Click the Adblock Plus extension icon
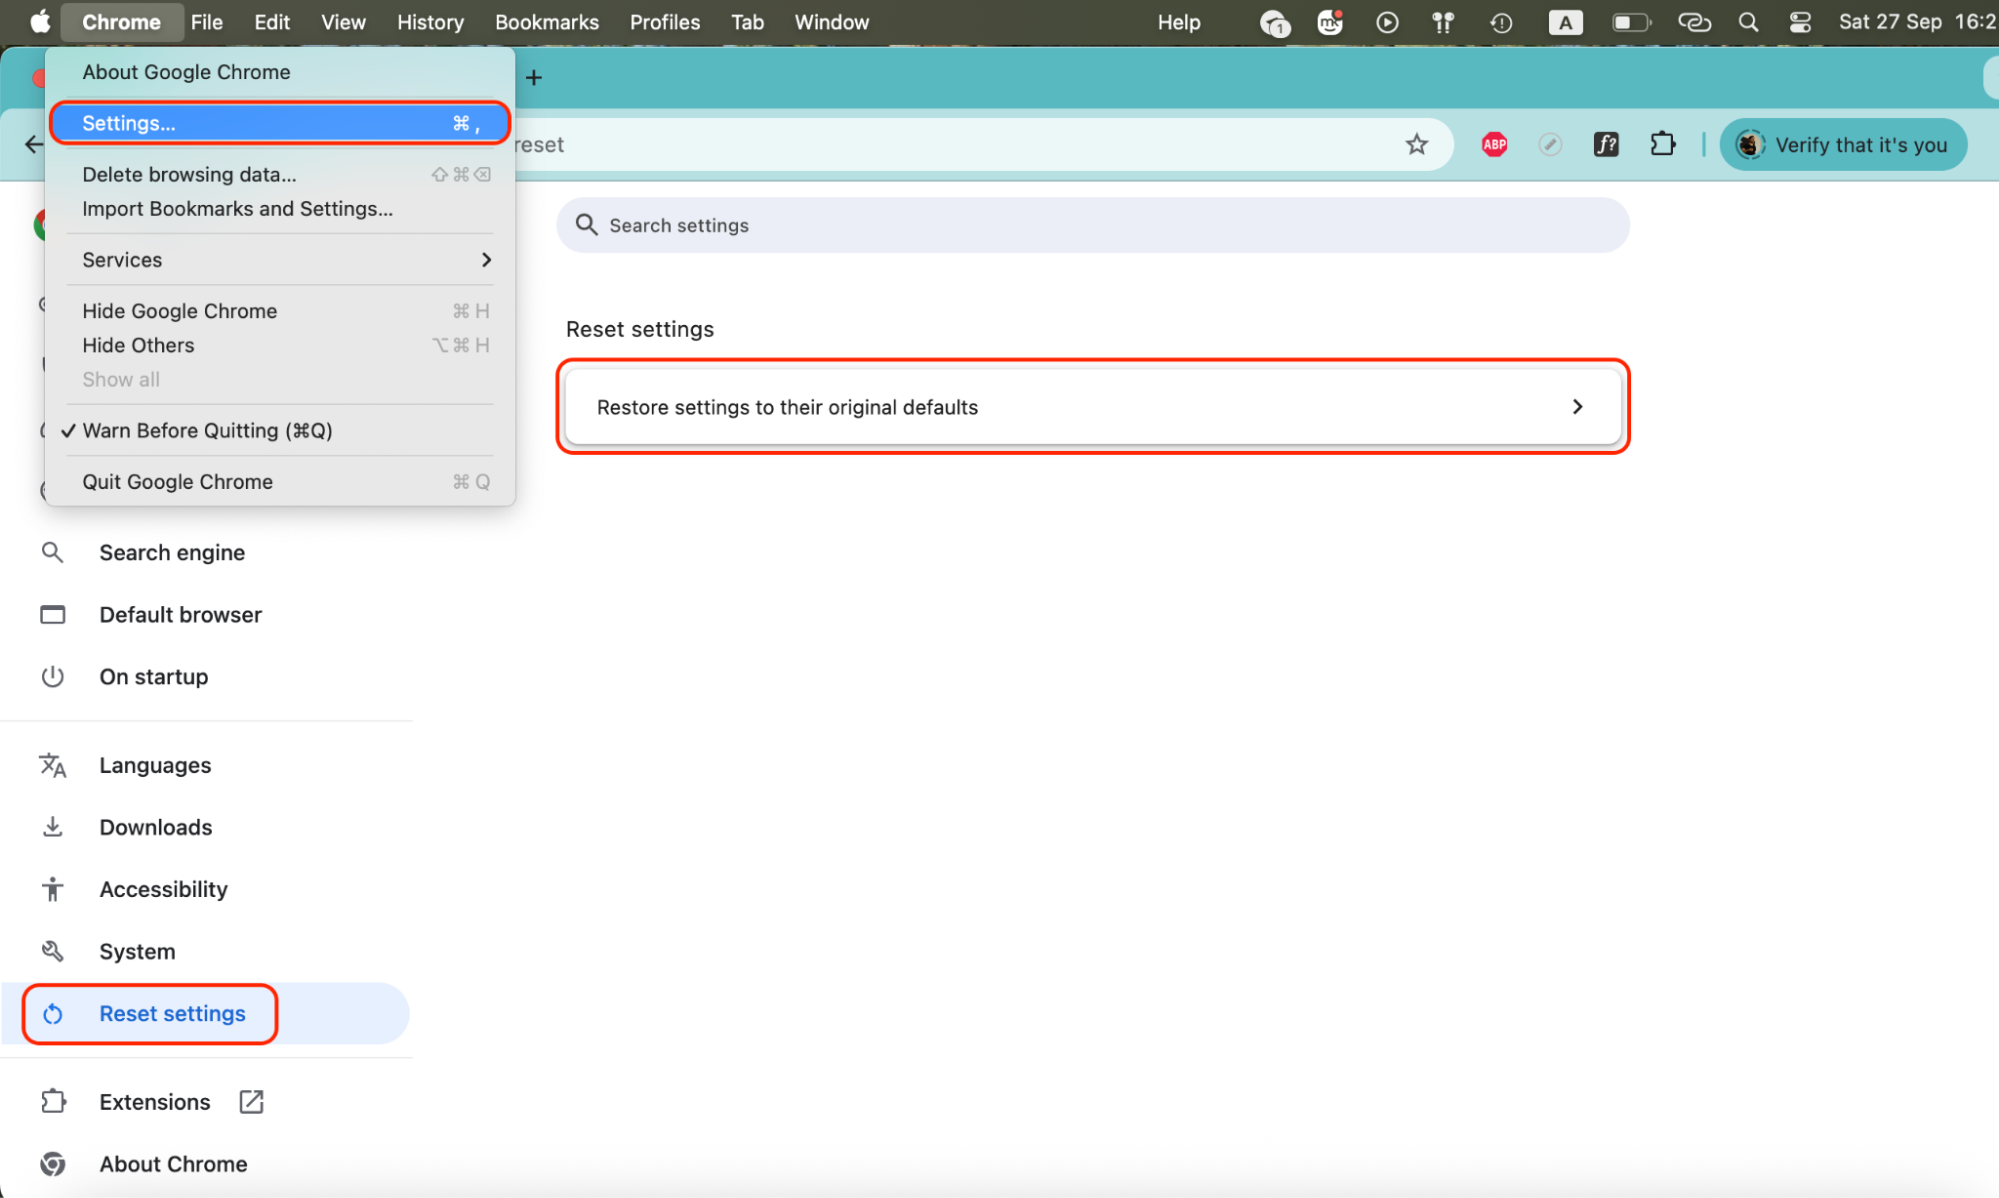Image resolution: width=1999 pixels, height=1198 pixels. click(x=1494, y=144)
